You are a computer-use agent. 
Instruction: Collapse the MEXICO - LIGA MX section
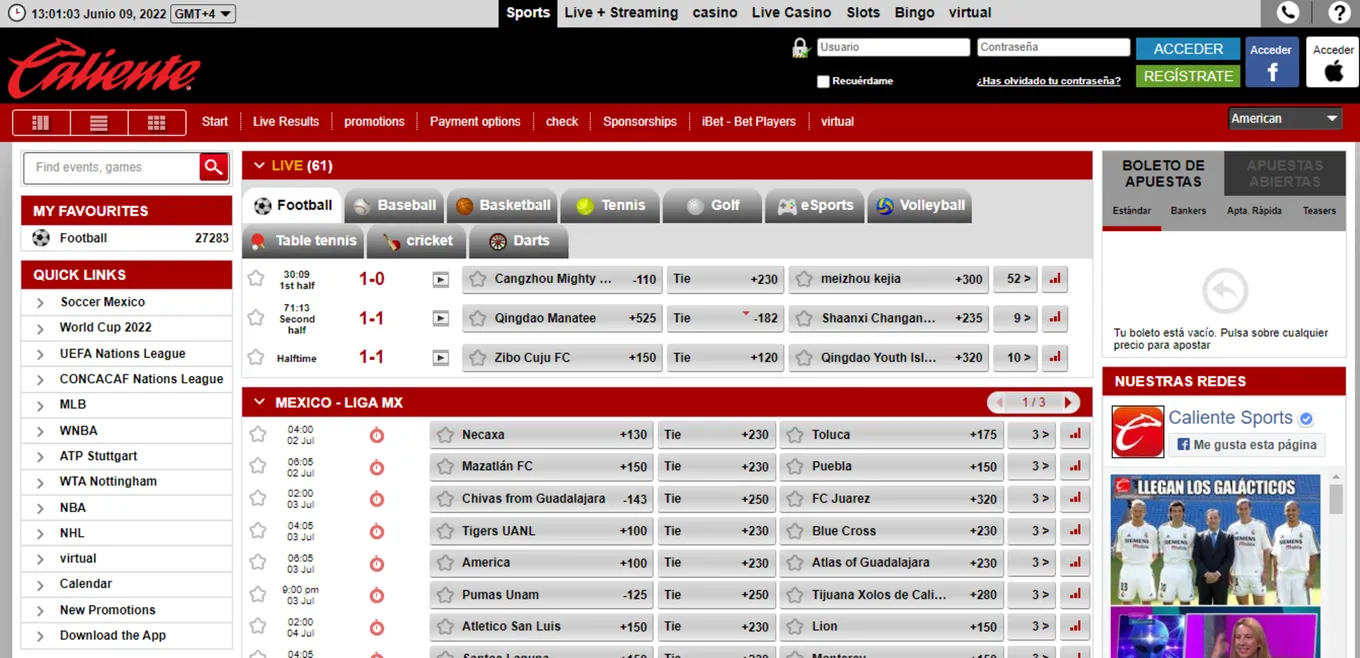click(x=259, y=402)
